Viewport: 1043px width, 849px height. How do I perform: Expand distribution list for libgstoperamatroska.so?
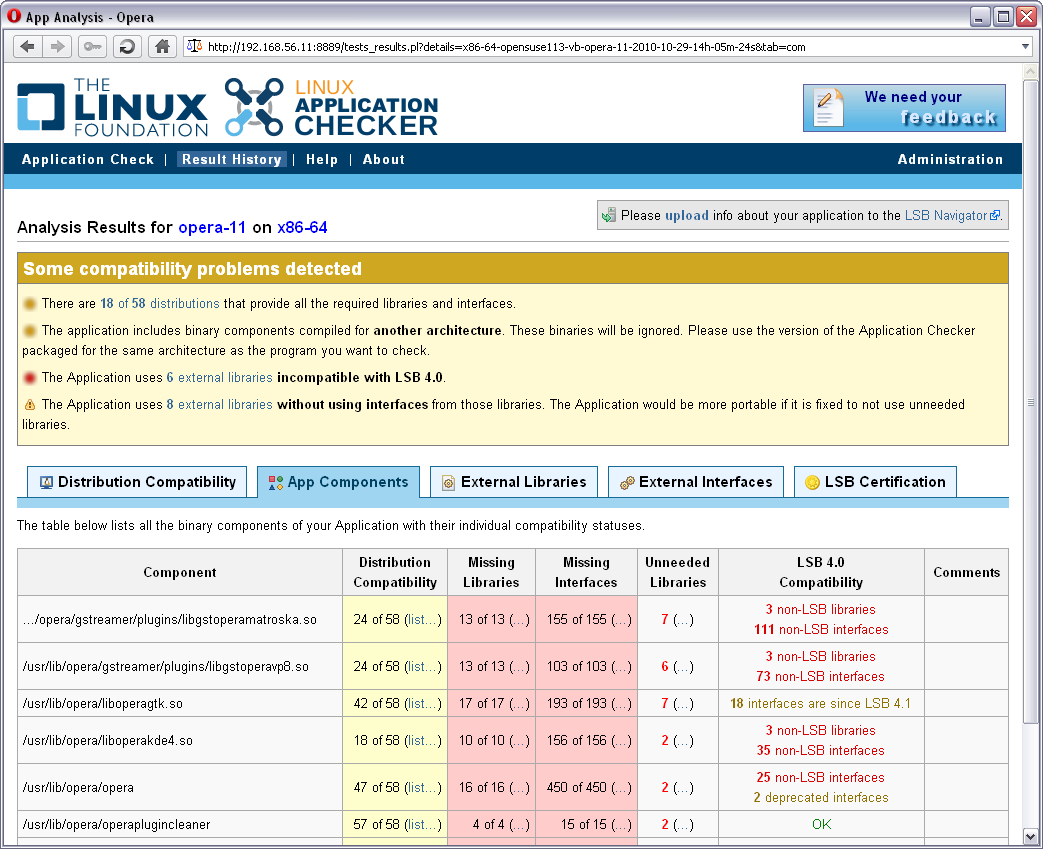[423, 619]
